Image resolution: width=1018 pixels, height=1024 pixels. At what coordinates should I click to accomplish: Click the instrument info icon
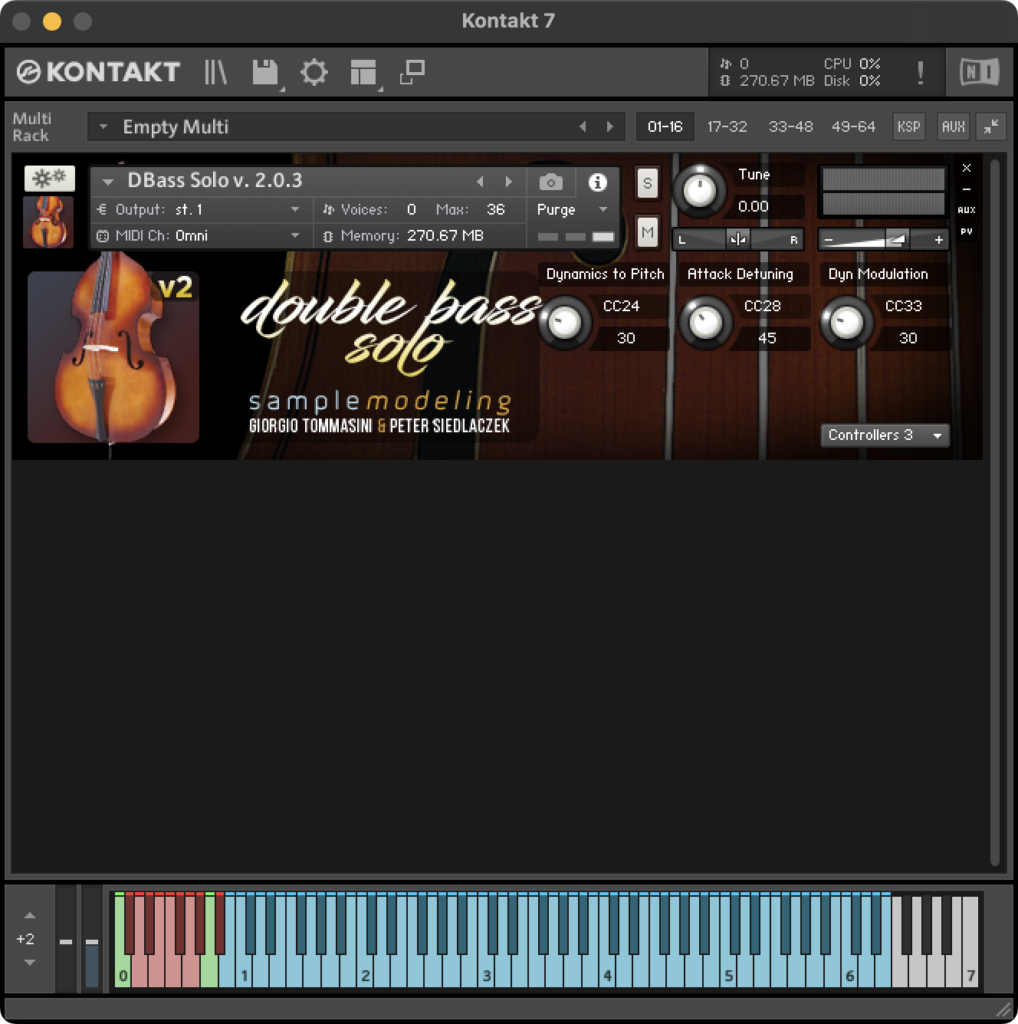tap(597, 182)
